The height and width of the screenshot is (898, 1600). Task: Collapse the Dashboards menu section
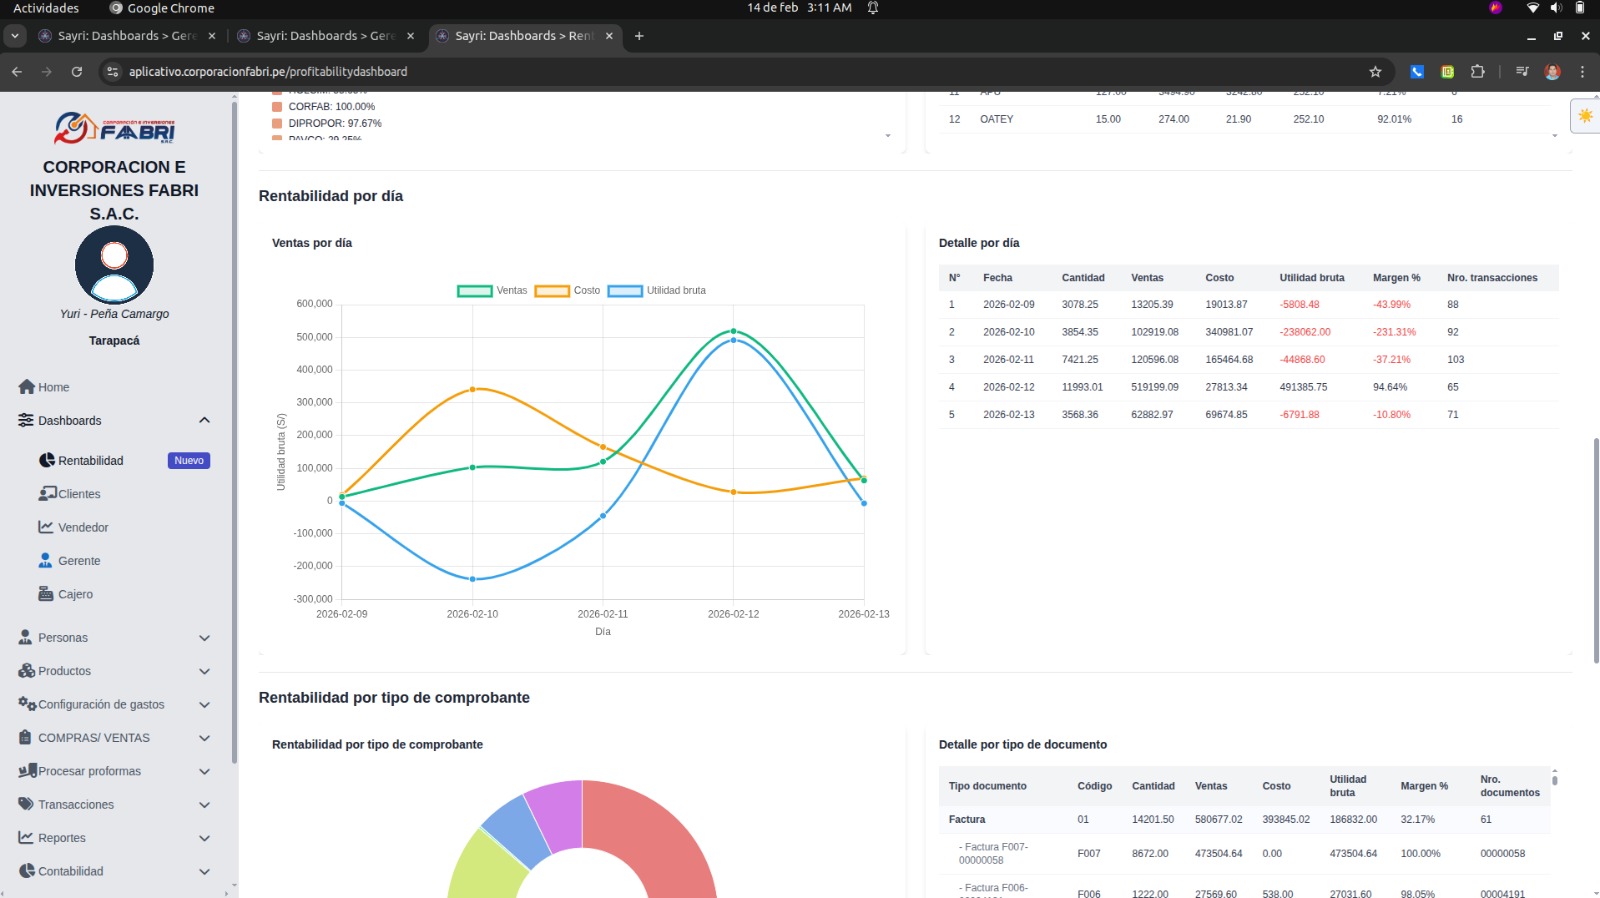tap(204, 421)
